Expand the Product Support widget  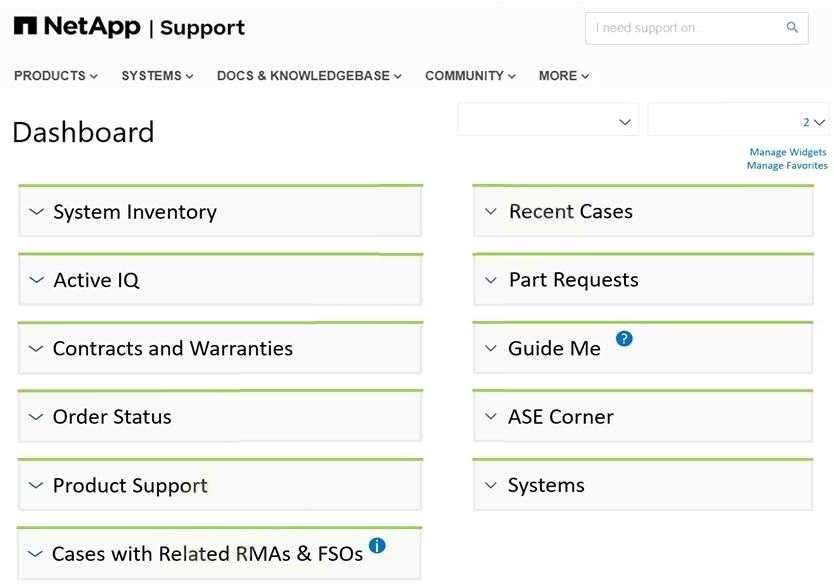[36, 485]
